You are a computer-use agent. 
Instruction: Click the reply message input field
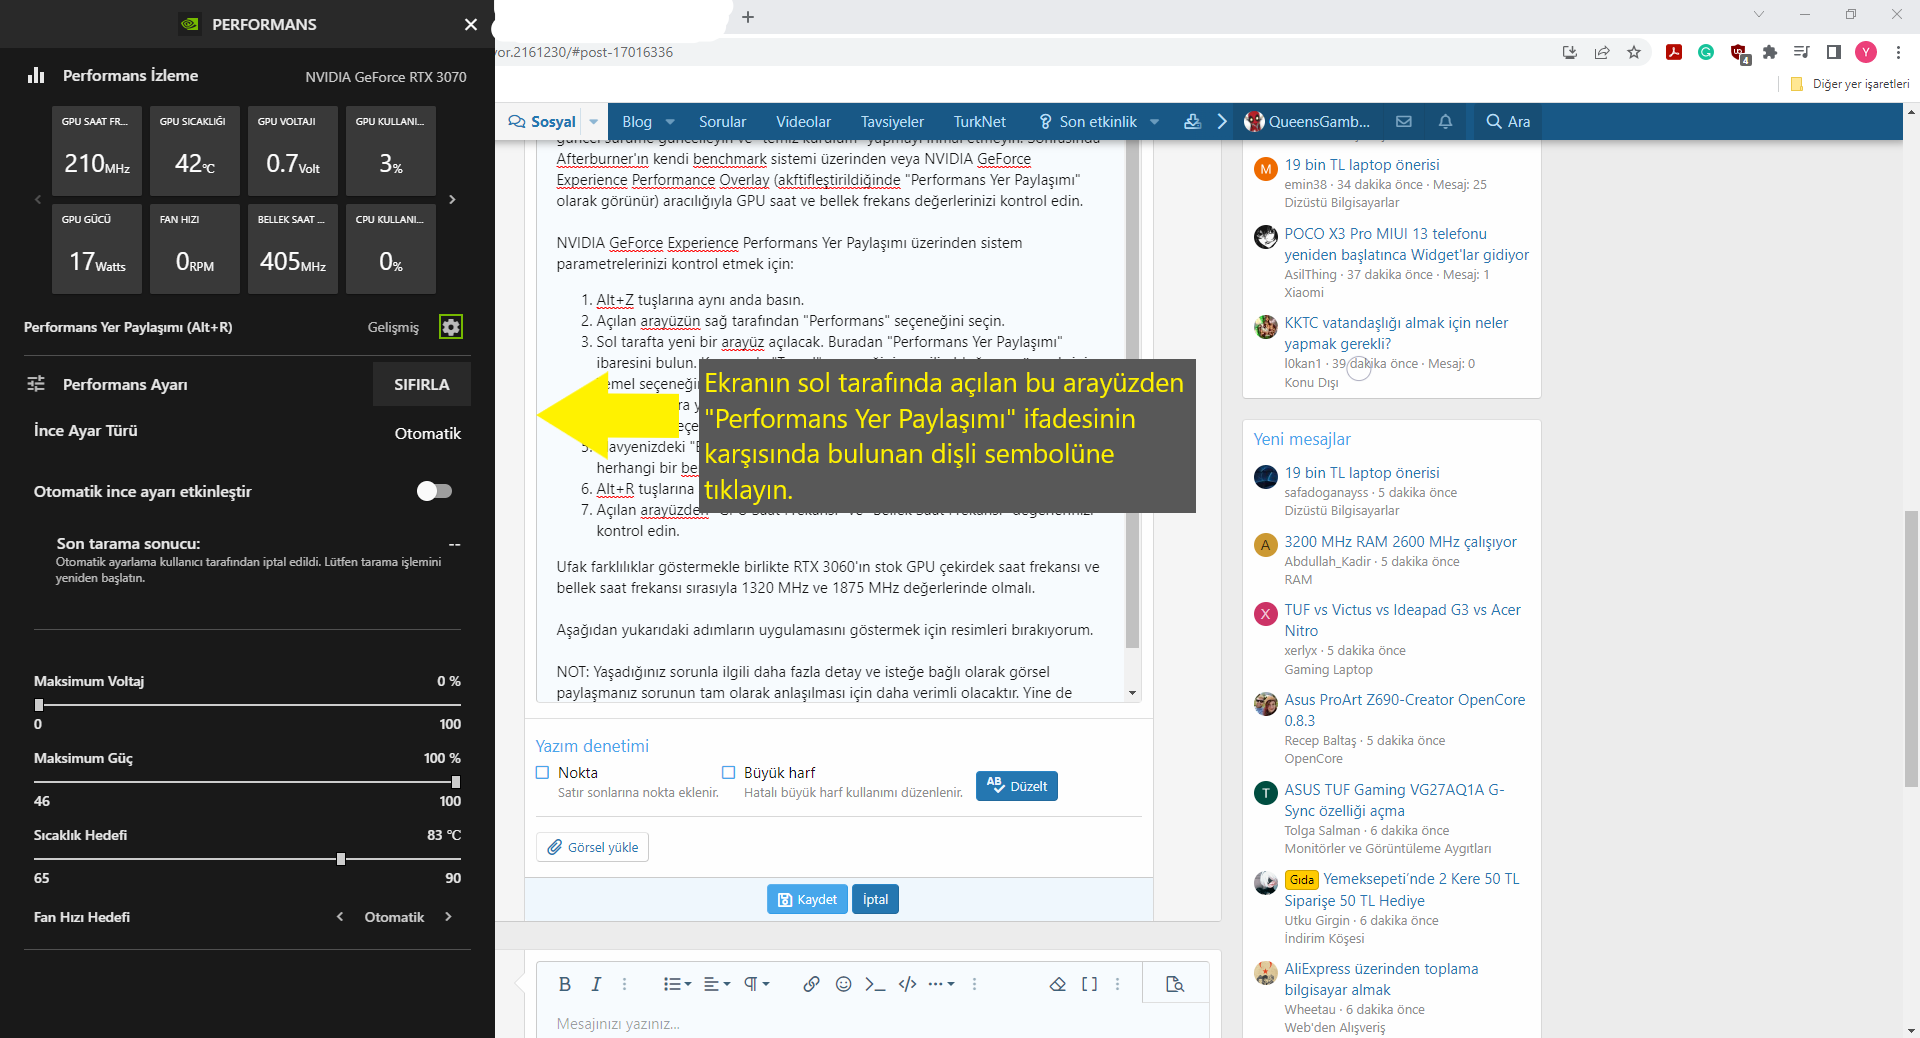point(872,1023)
